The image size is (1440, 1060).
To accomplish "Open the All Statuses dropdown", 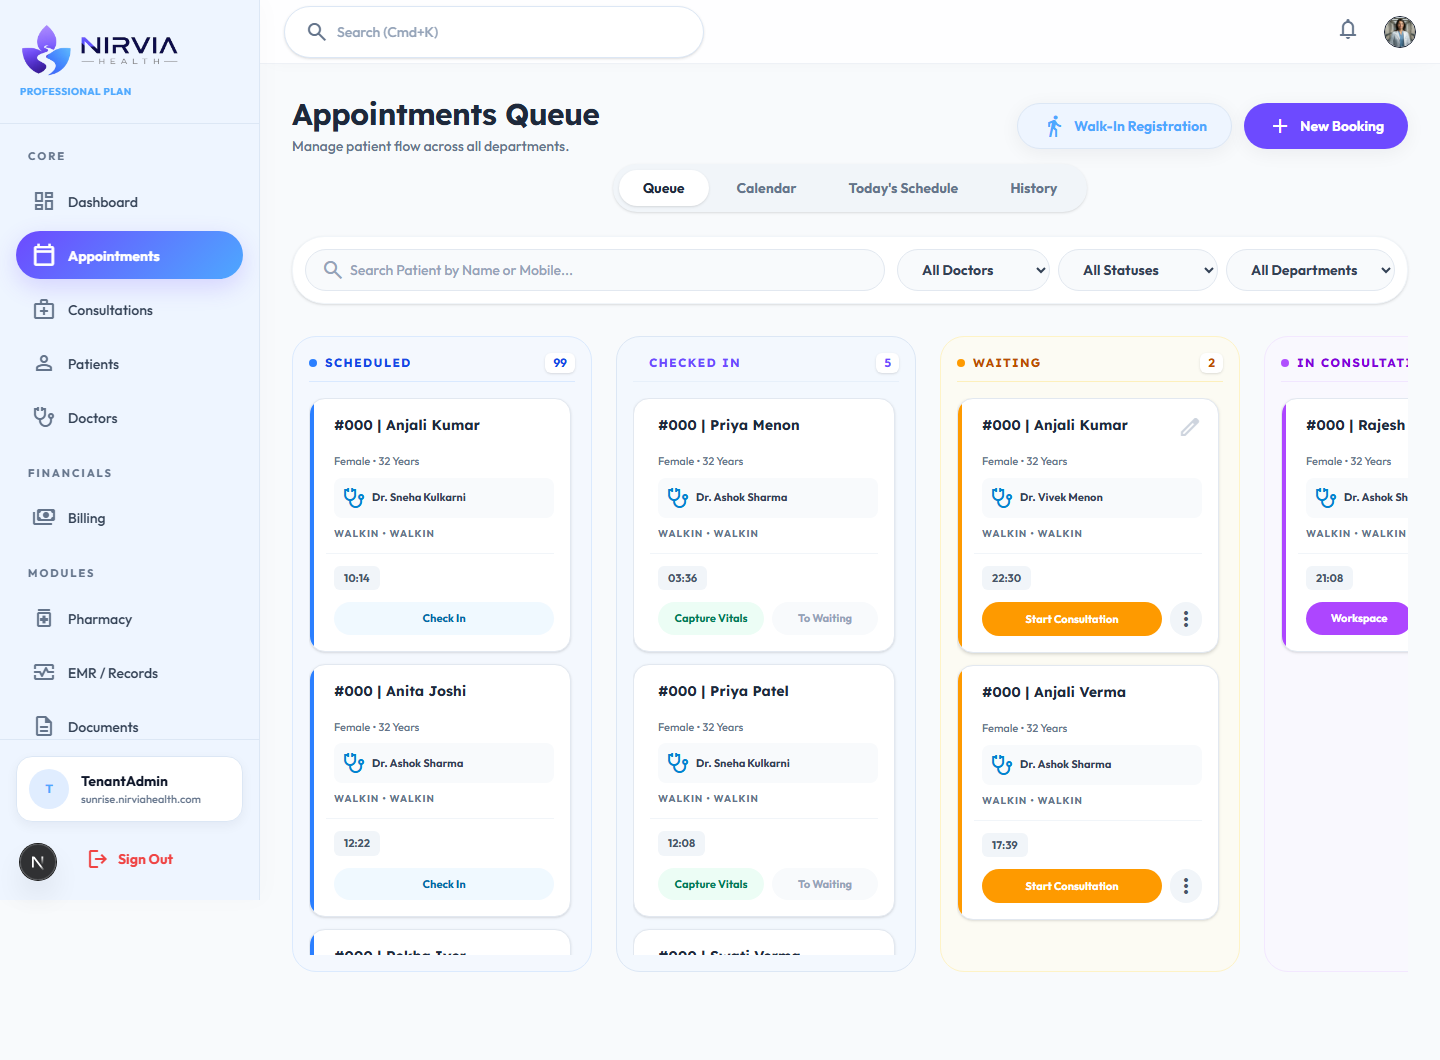I will 1138,270.
